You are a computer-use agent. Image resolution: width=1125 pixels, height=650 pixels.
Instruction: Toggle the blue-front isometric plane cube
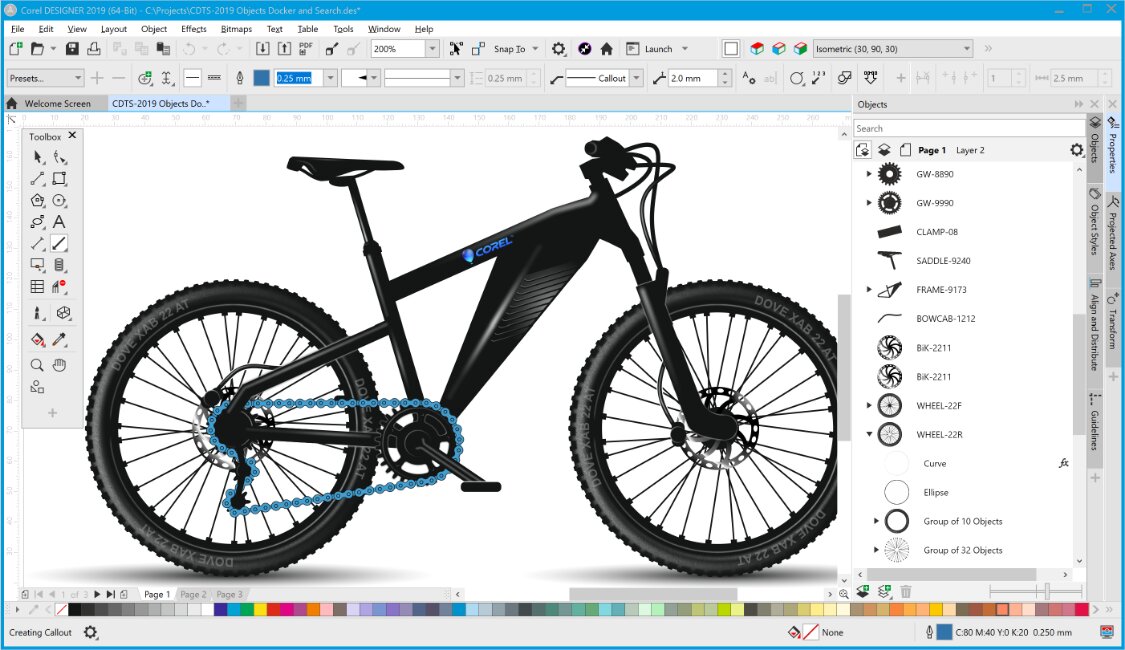pos(778,49)
